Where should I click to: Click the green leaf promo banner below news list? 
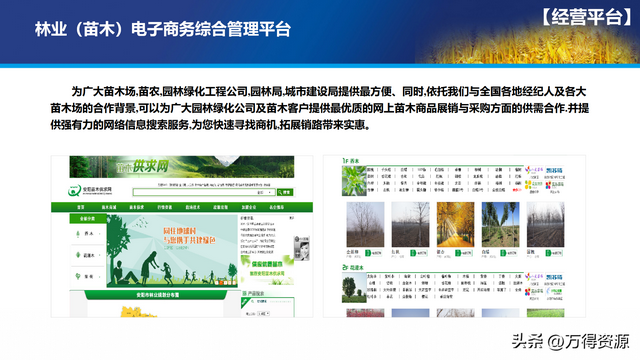267,269
